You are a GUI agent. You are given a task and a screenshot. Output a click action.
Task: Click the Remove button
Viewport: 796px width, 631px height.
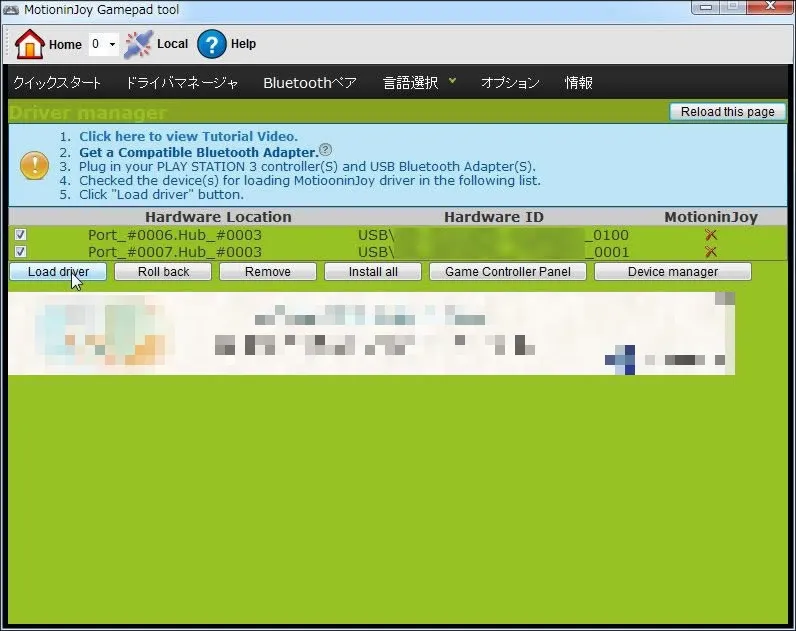point(268,272)
